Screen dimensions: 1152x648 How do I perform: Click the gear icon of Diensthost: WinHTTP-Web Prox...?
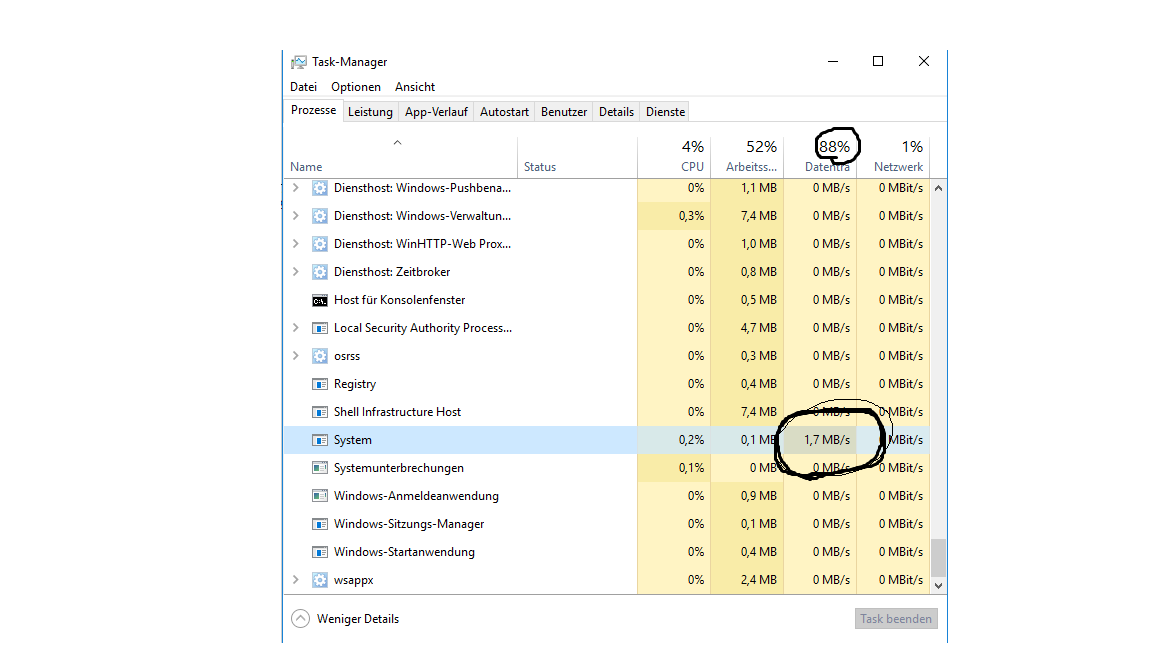(x=320, y=244)
